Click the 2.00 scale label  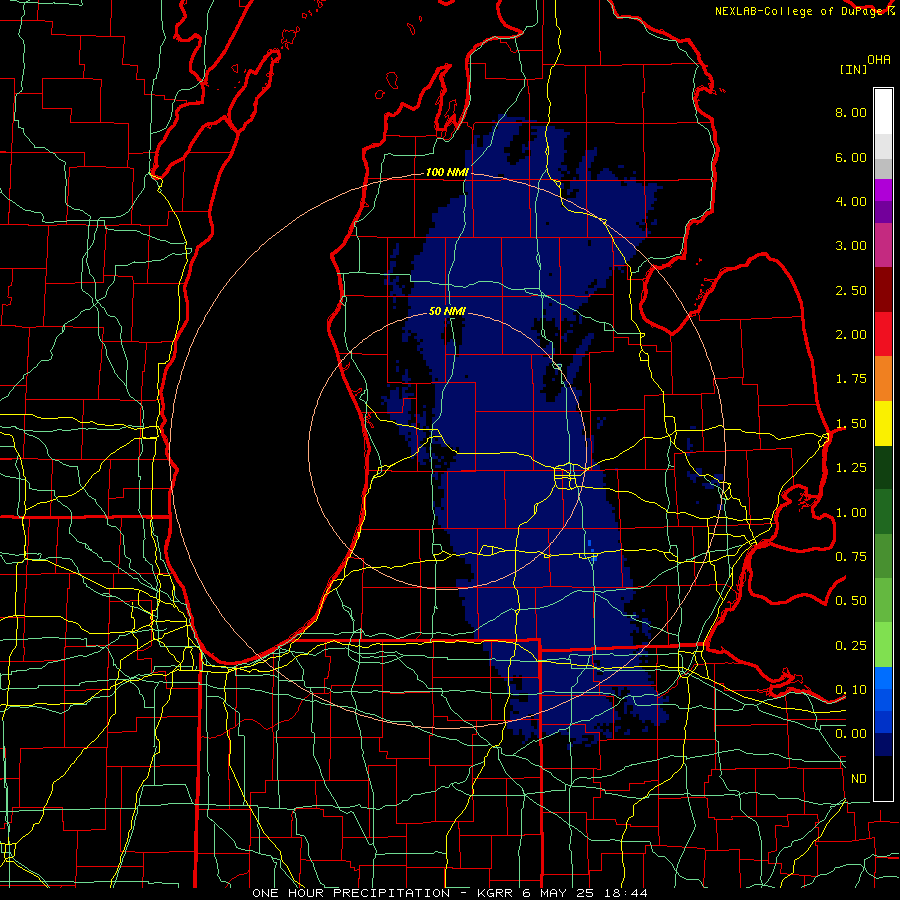851,335
